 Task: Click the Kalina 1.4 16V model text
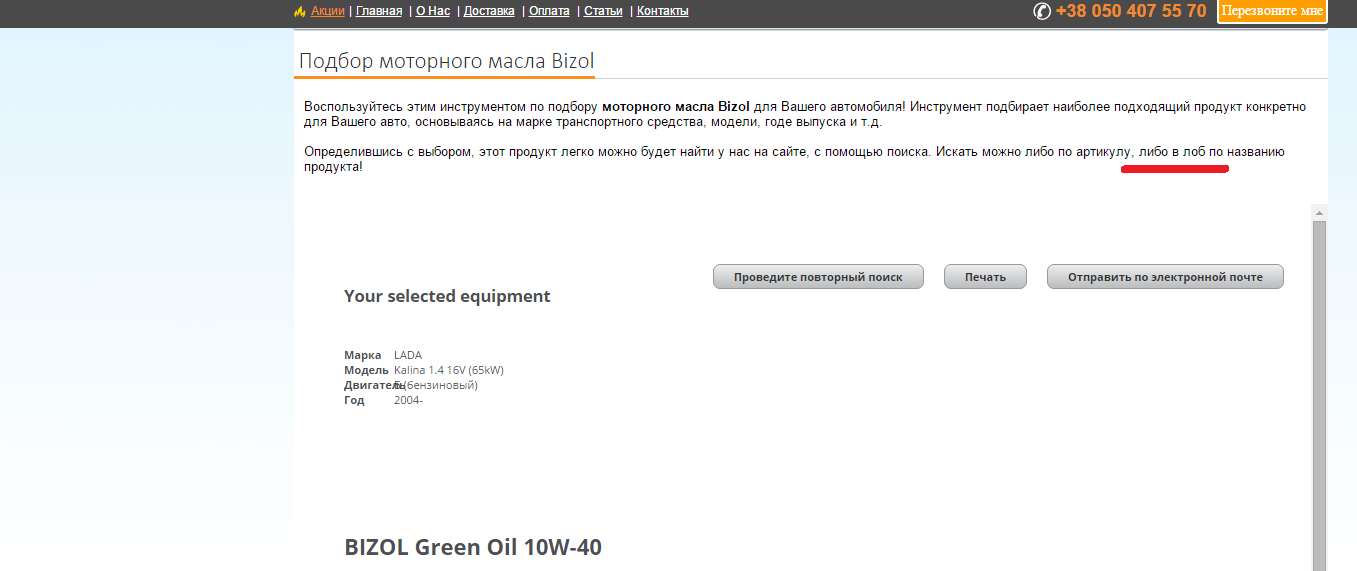pyautogui.click(x=448, y=370)
